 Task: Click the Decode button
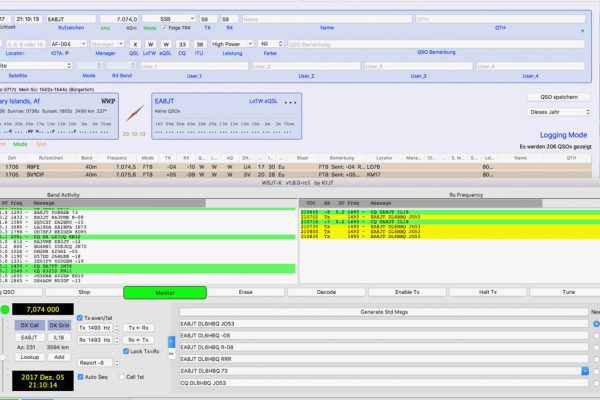point(326,292)
